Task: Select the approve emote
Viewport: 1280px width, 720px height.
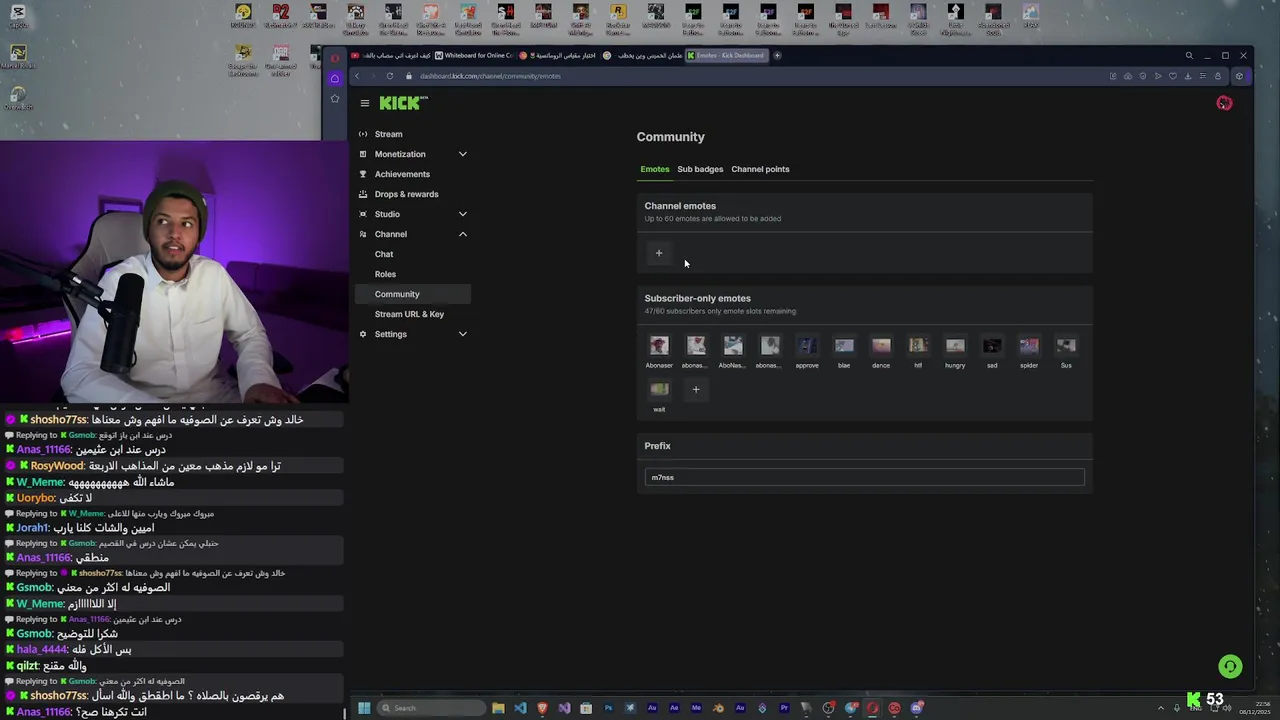Action: pos(807,346)
